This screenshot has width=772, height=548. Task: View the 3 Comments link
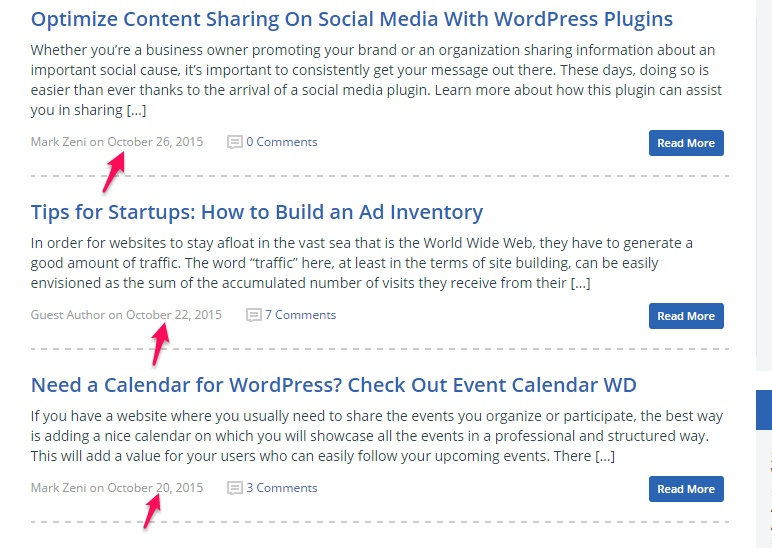pos(282,487)
